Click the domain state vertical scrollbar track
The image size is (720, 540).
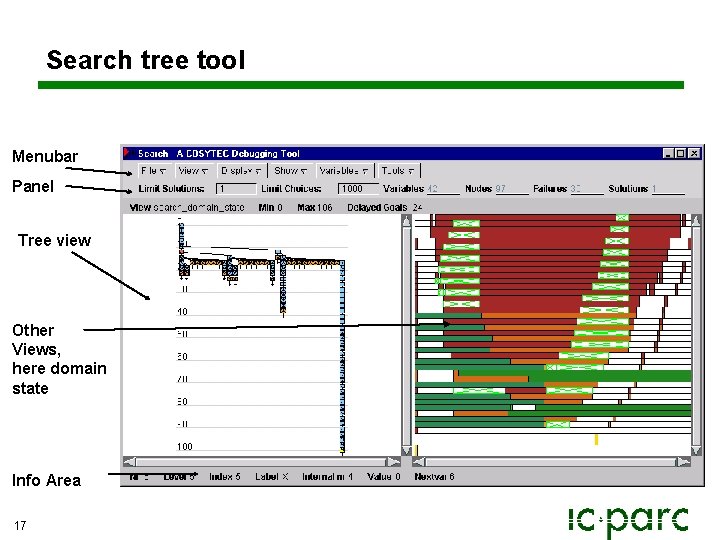pos(696,335)
